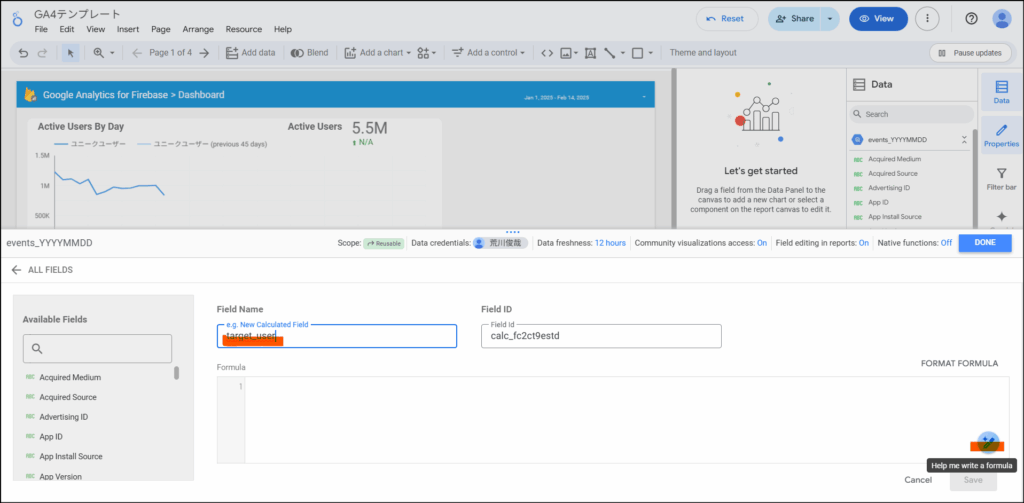Click the Cancel button
This screenshot has height=503, width=1024.
(x=918, y=480)
